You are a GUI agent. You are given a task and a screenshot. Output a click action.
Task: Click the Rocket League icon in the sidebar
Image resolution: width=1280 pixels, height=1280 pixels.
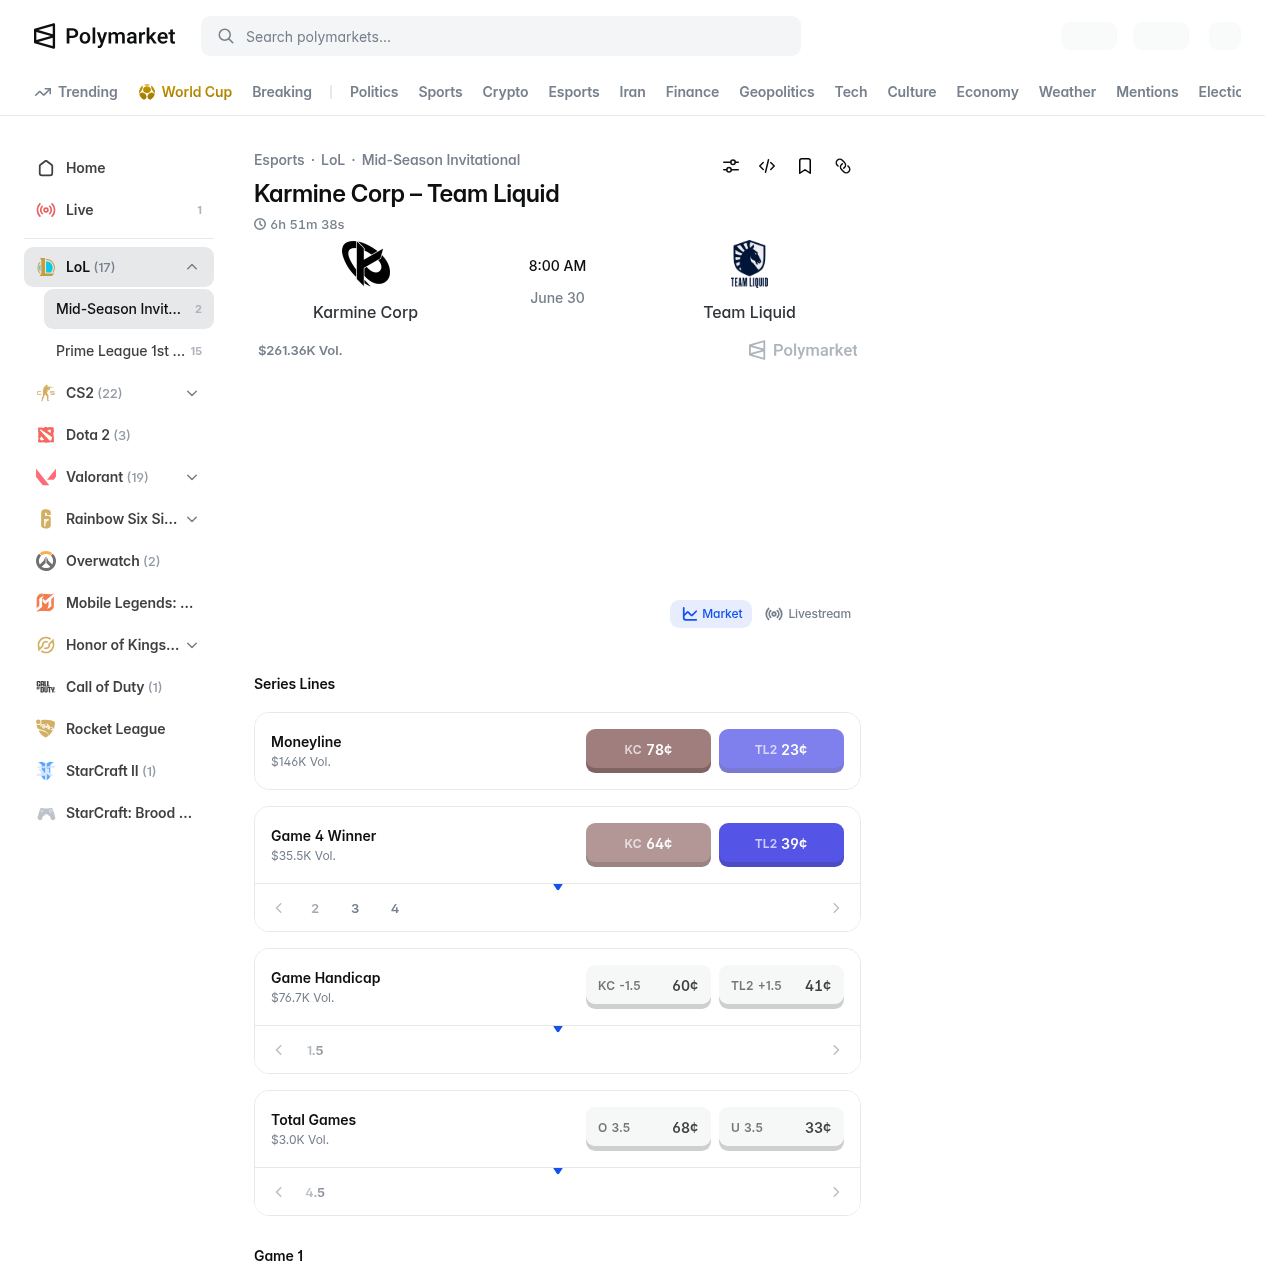coord(46,729)
